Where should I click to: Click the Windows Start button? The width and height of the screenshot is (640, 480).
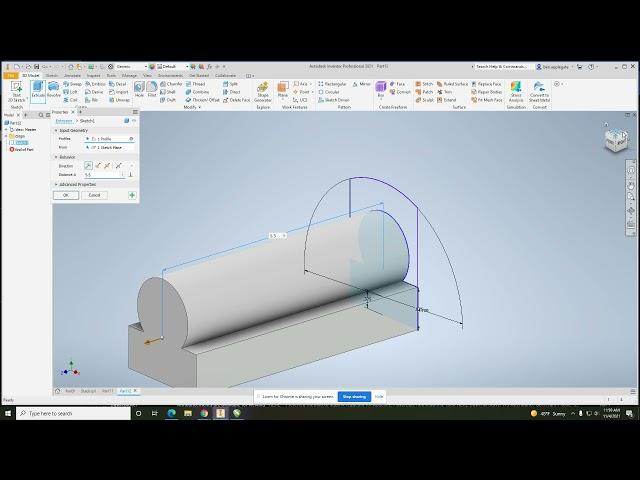pos(8,413)
